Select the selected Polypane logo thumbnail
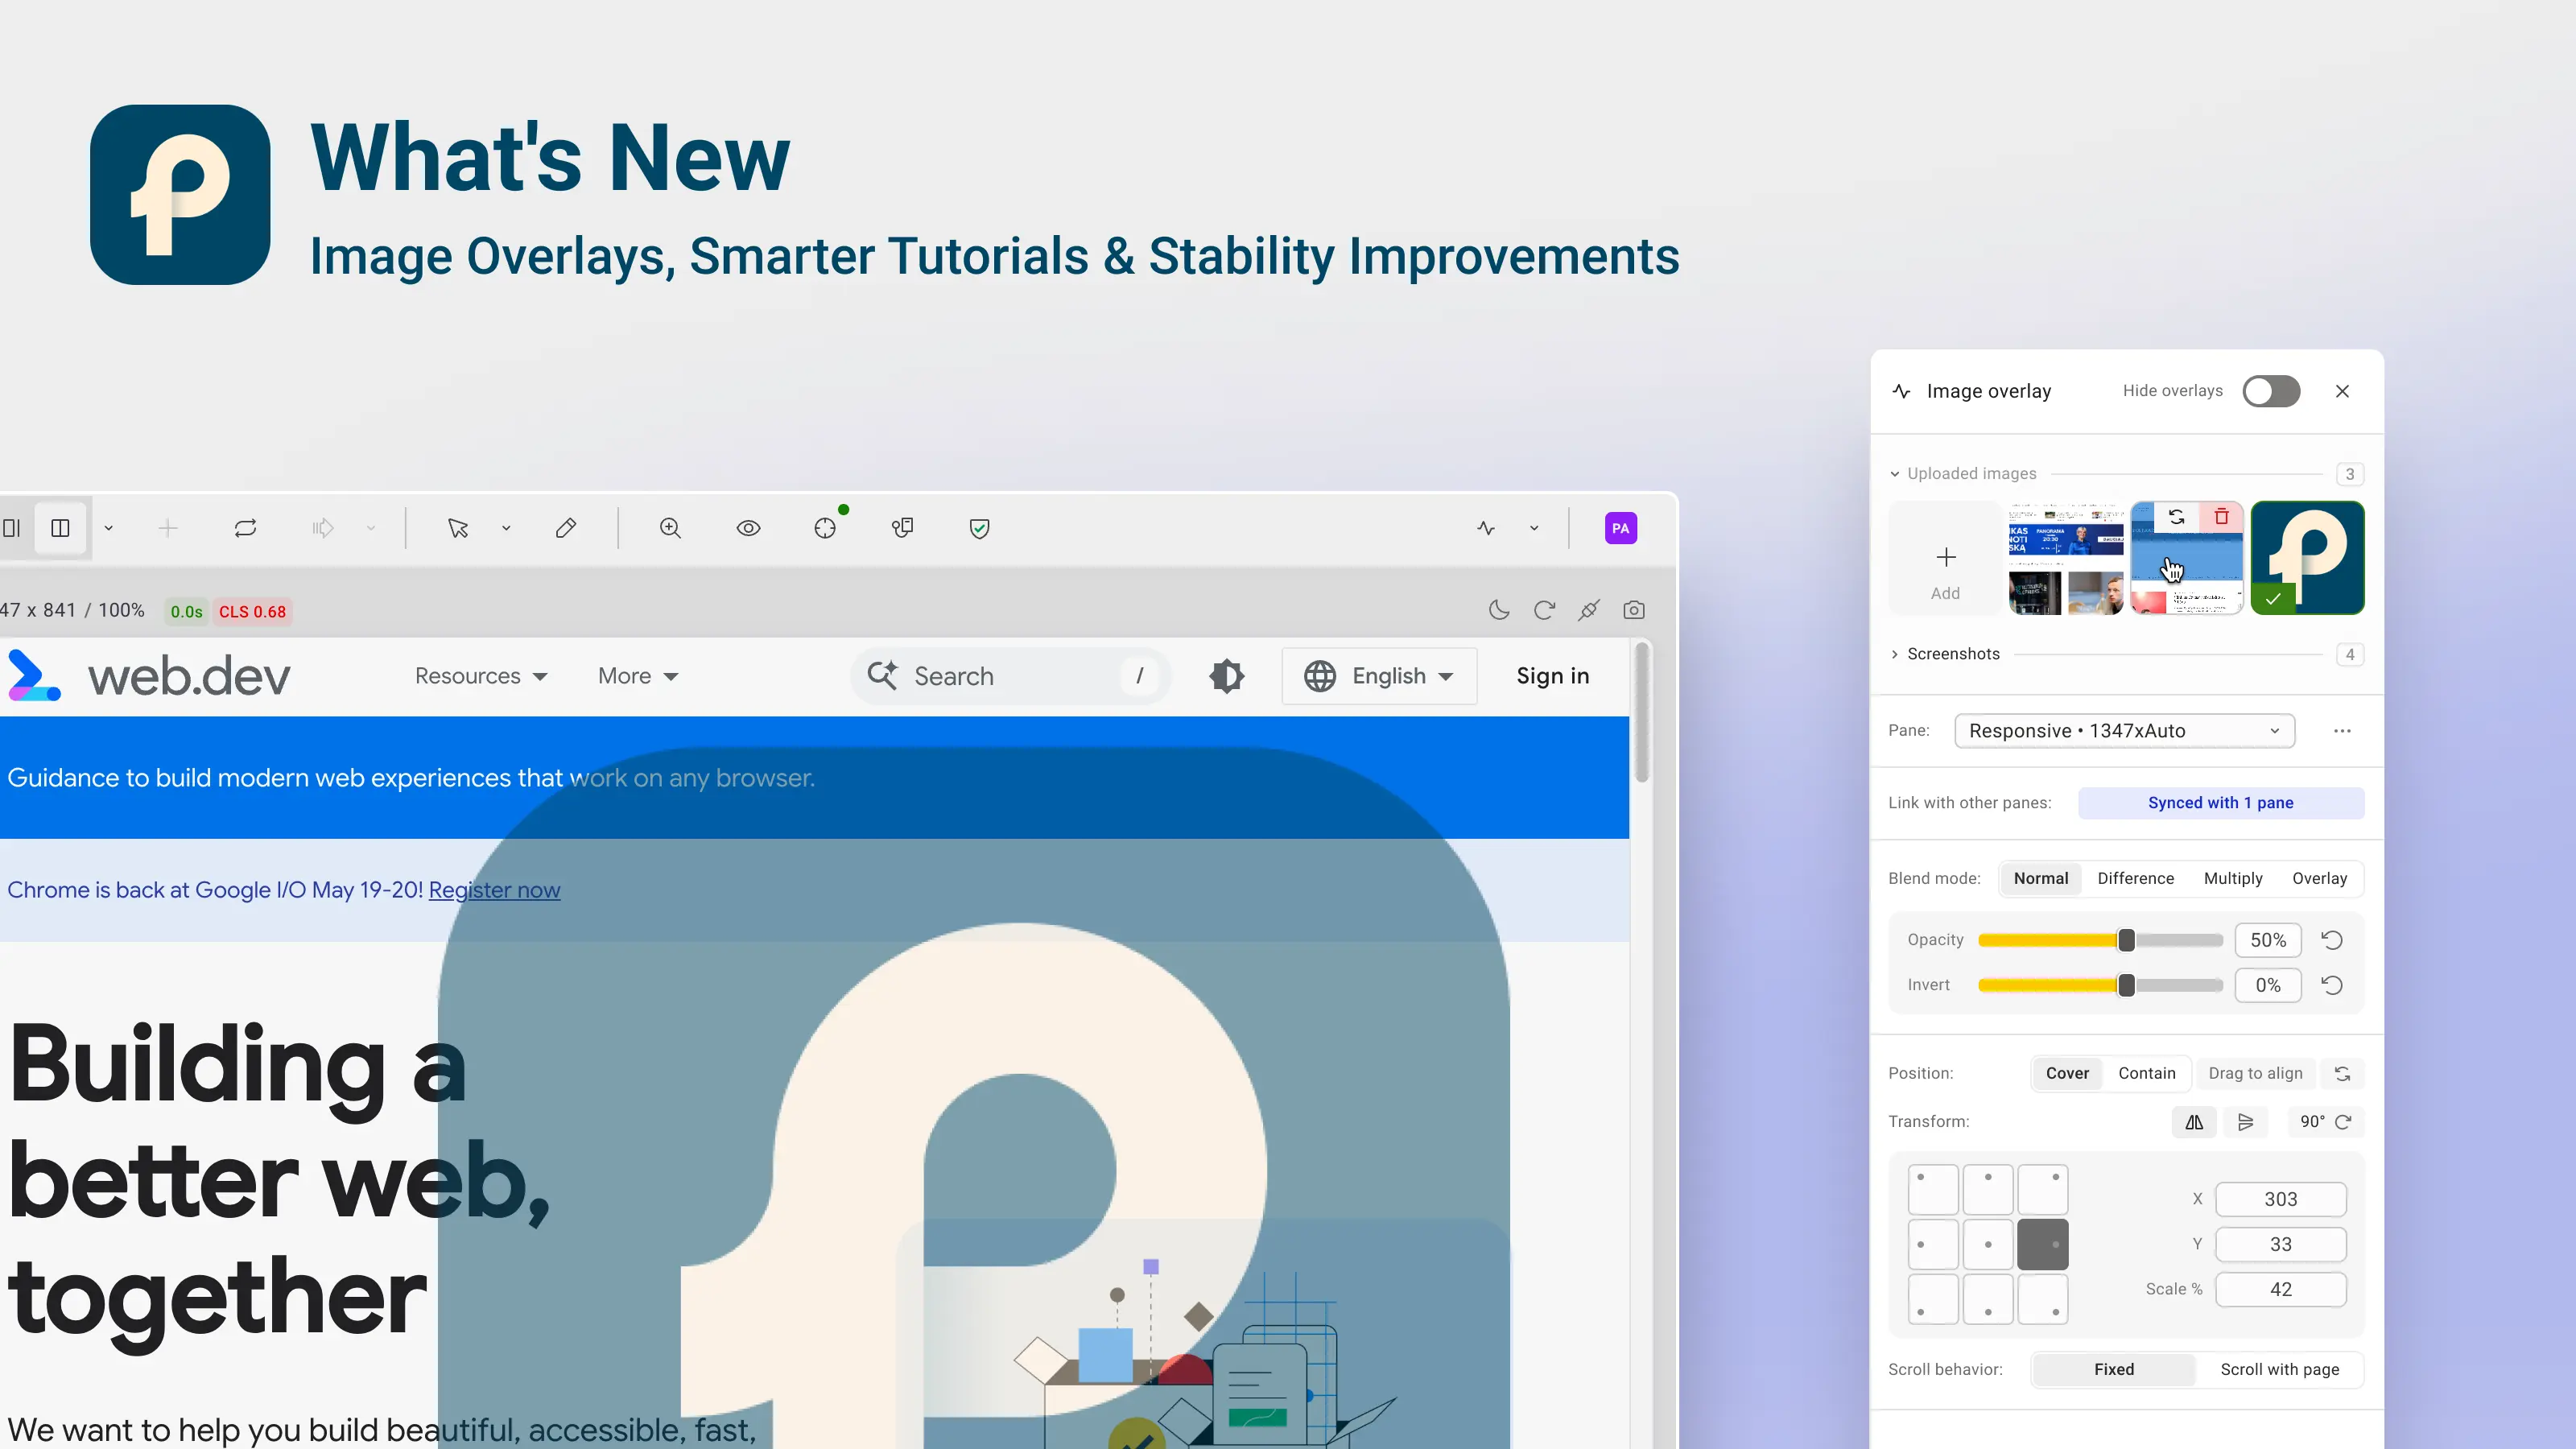 [x=2308, y=558]
